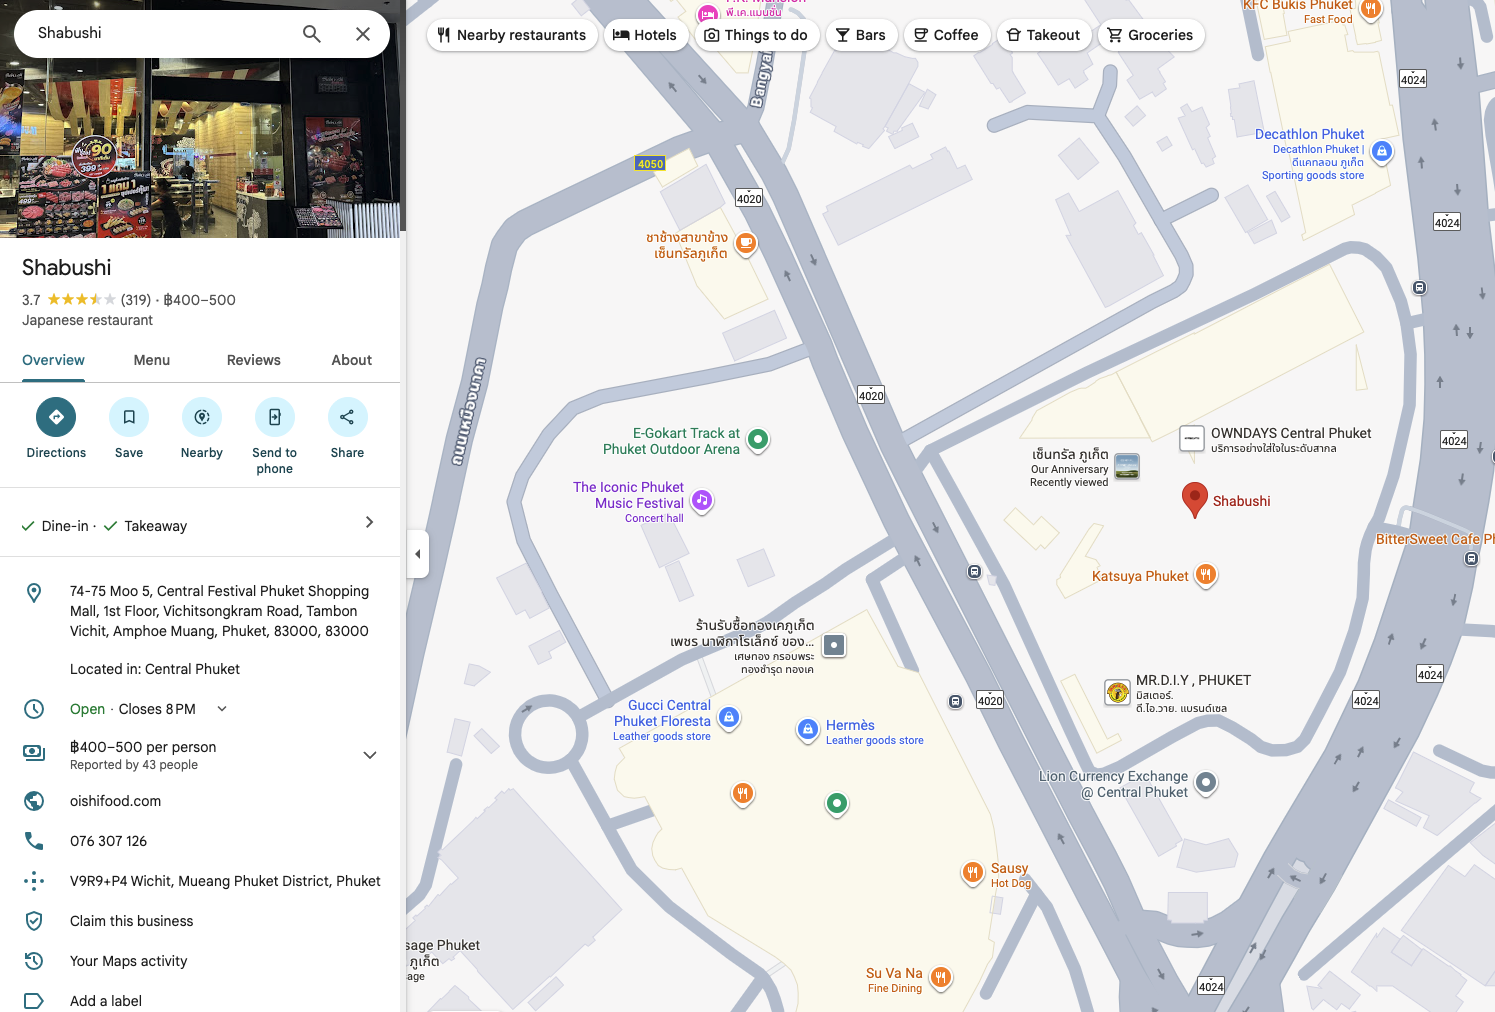
Task: Click the plus code icon
Action: (34, 881)
